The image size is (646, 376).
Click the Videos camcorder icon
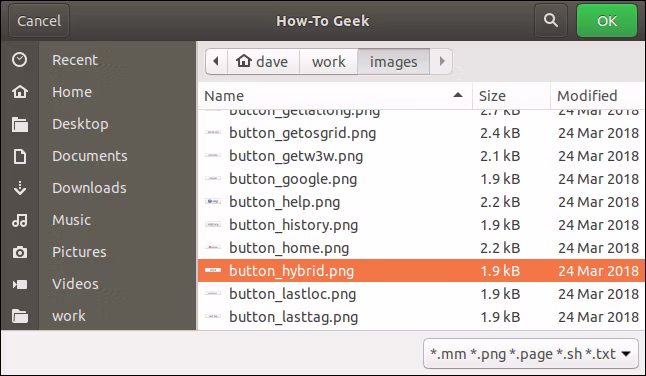point(20,284)
